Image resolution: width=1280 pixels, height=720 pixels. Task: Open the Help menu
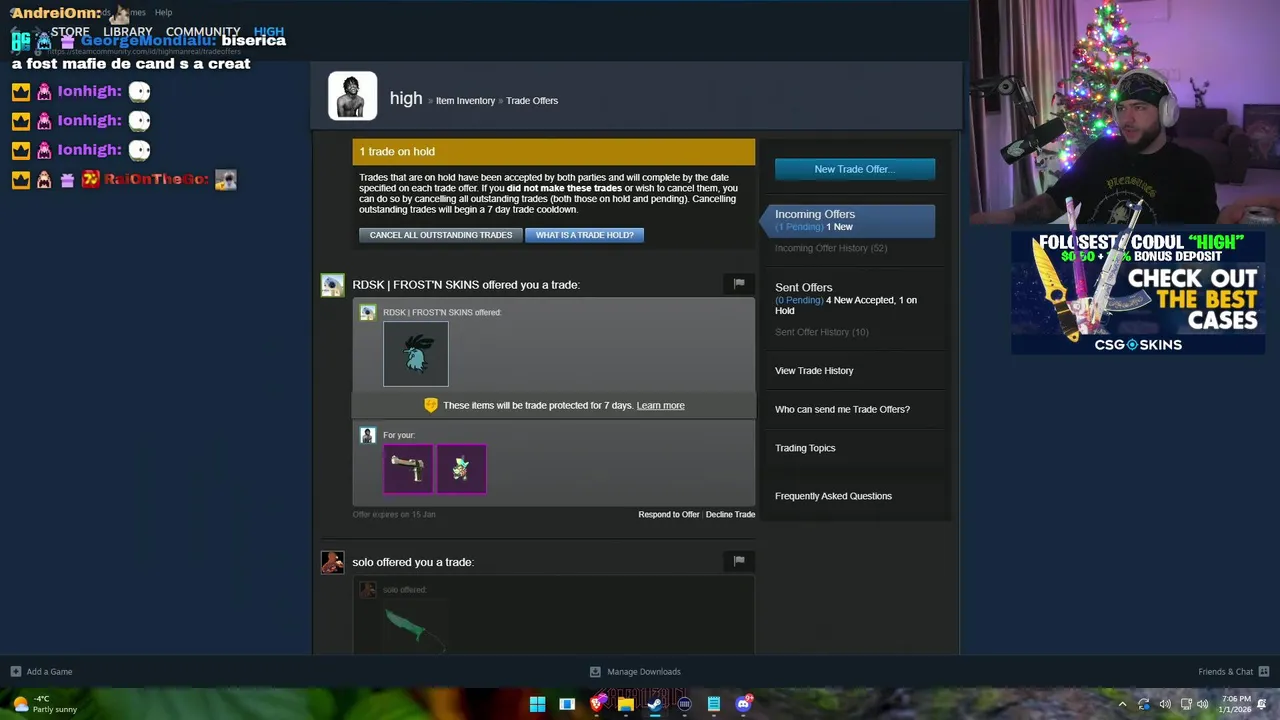tap(163, 12)
